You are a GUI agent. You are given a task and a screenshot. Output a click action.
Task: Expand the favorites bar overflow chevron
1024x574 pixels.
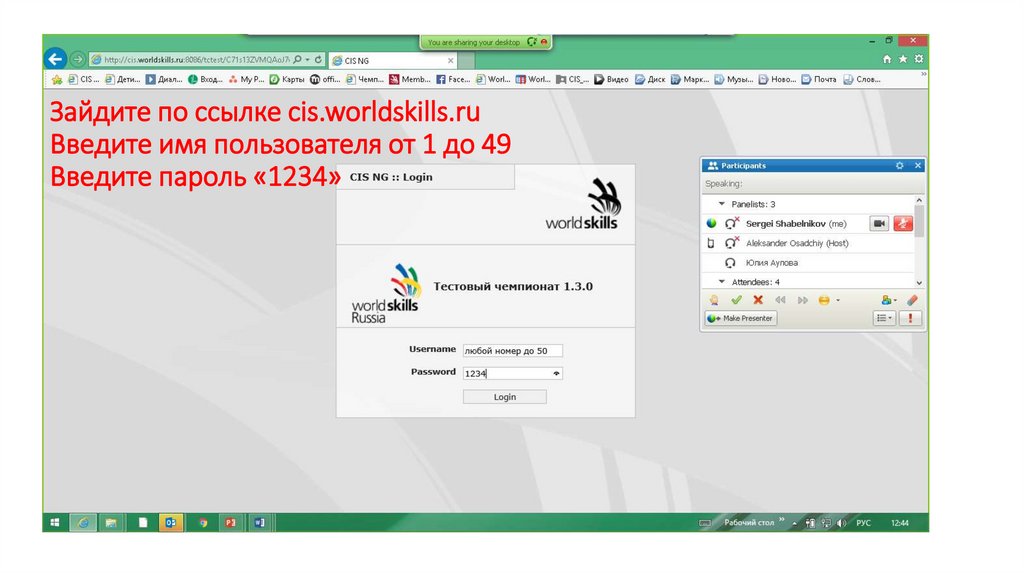923,74
